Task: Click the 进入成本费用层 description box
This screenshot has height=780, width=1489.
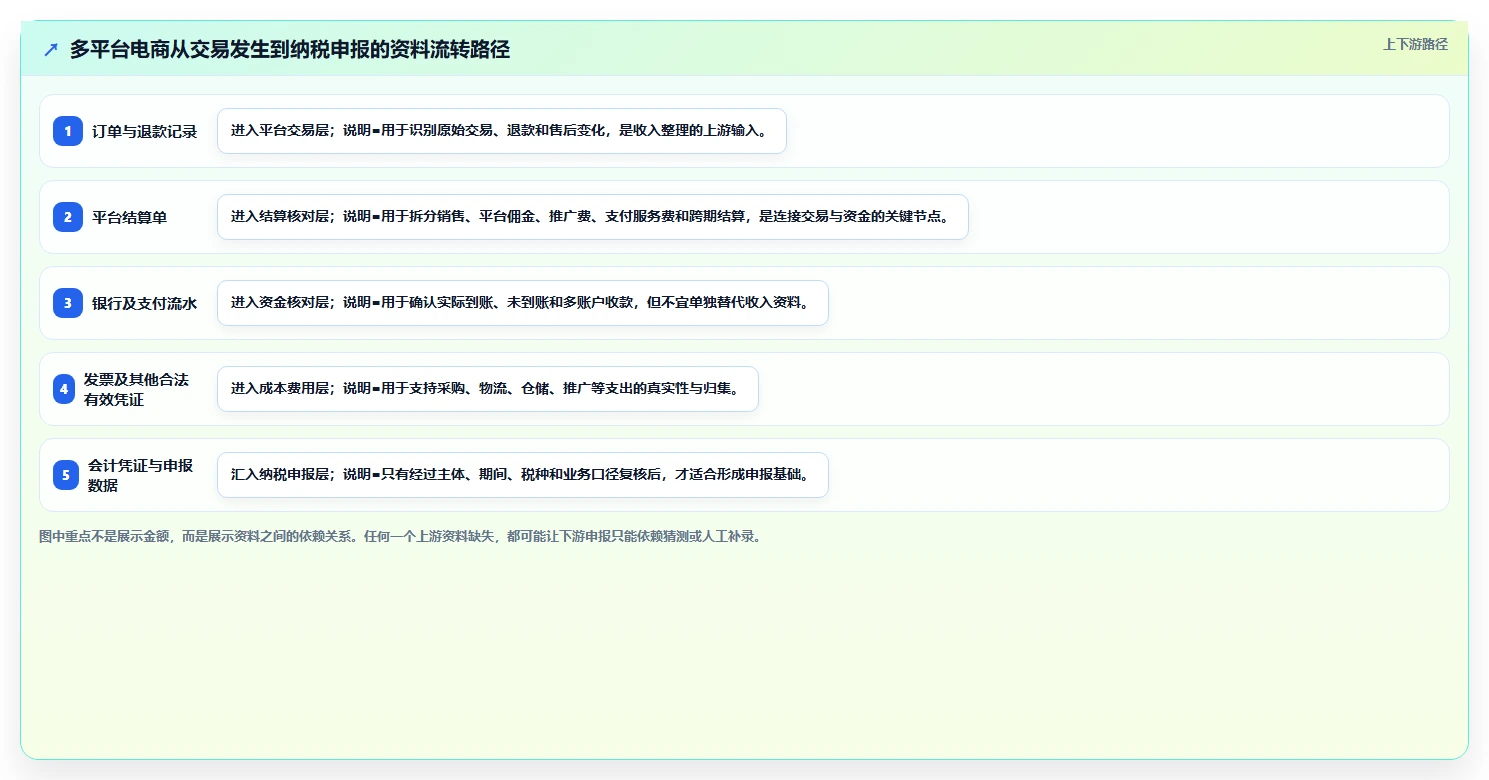Action: click(488, 389)
